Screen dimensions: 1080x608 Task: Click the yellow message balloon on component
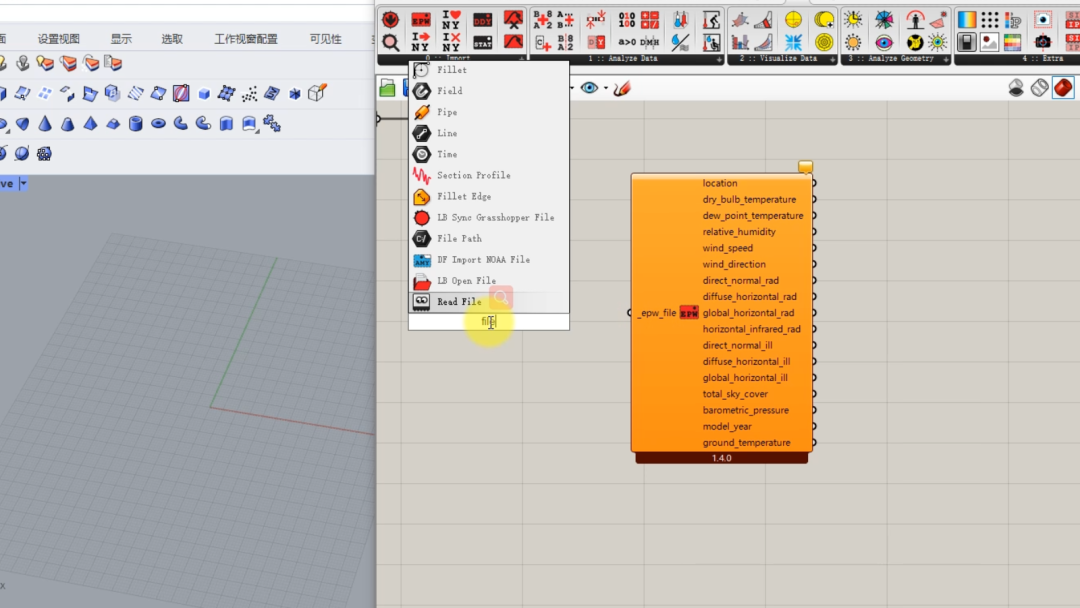pos(805,167)
